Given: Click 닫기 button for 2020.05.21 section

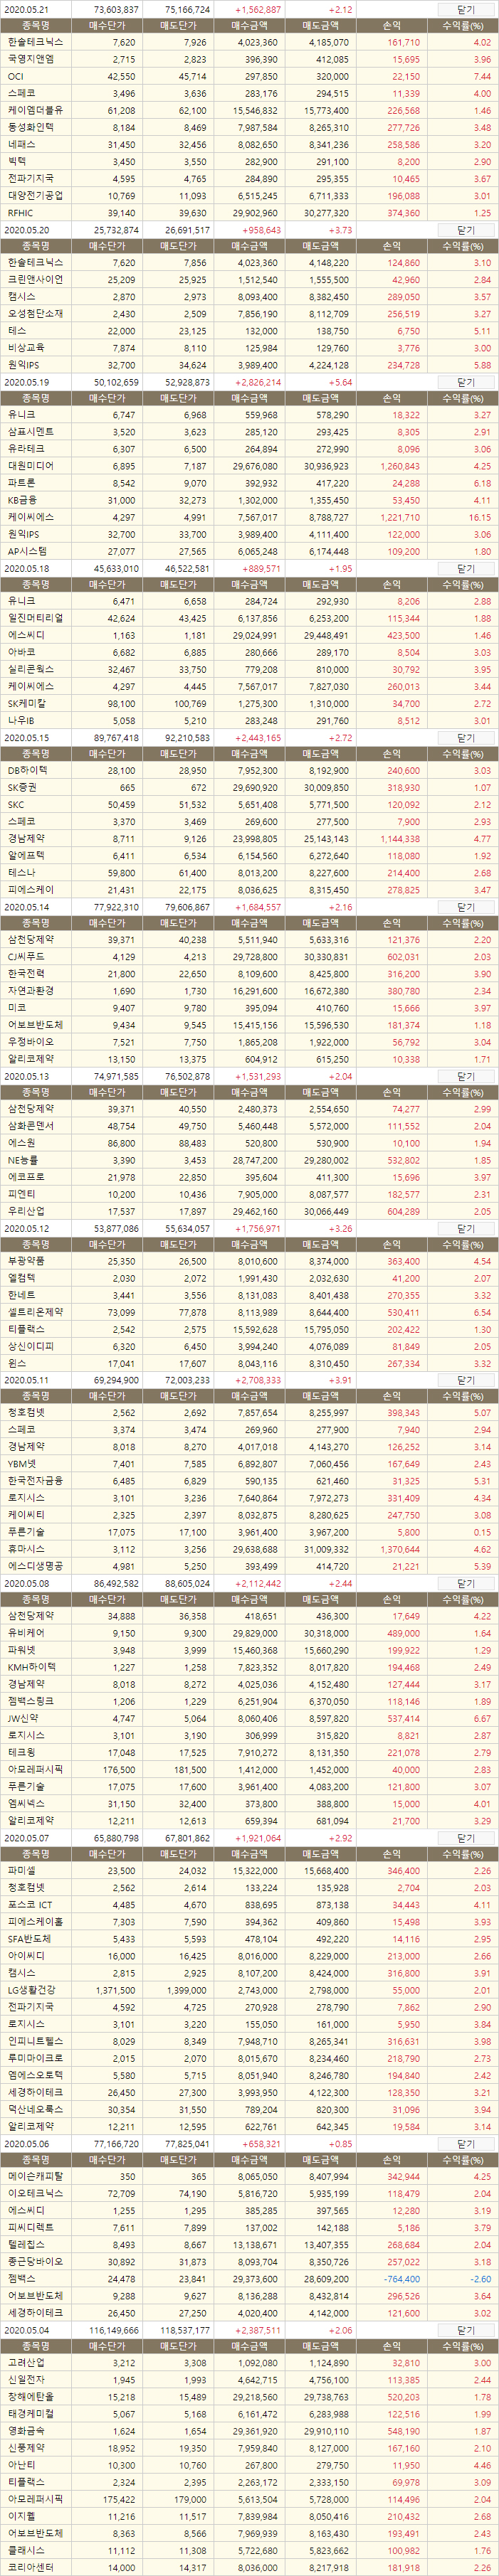Looking at the screenshot, I should point(465,8).
